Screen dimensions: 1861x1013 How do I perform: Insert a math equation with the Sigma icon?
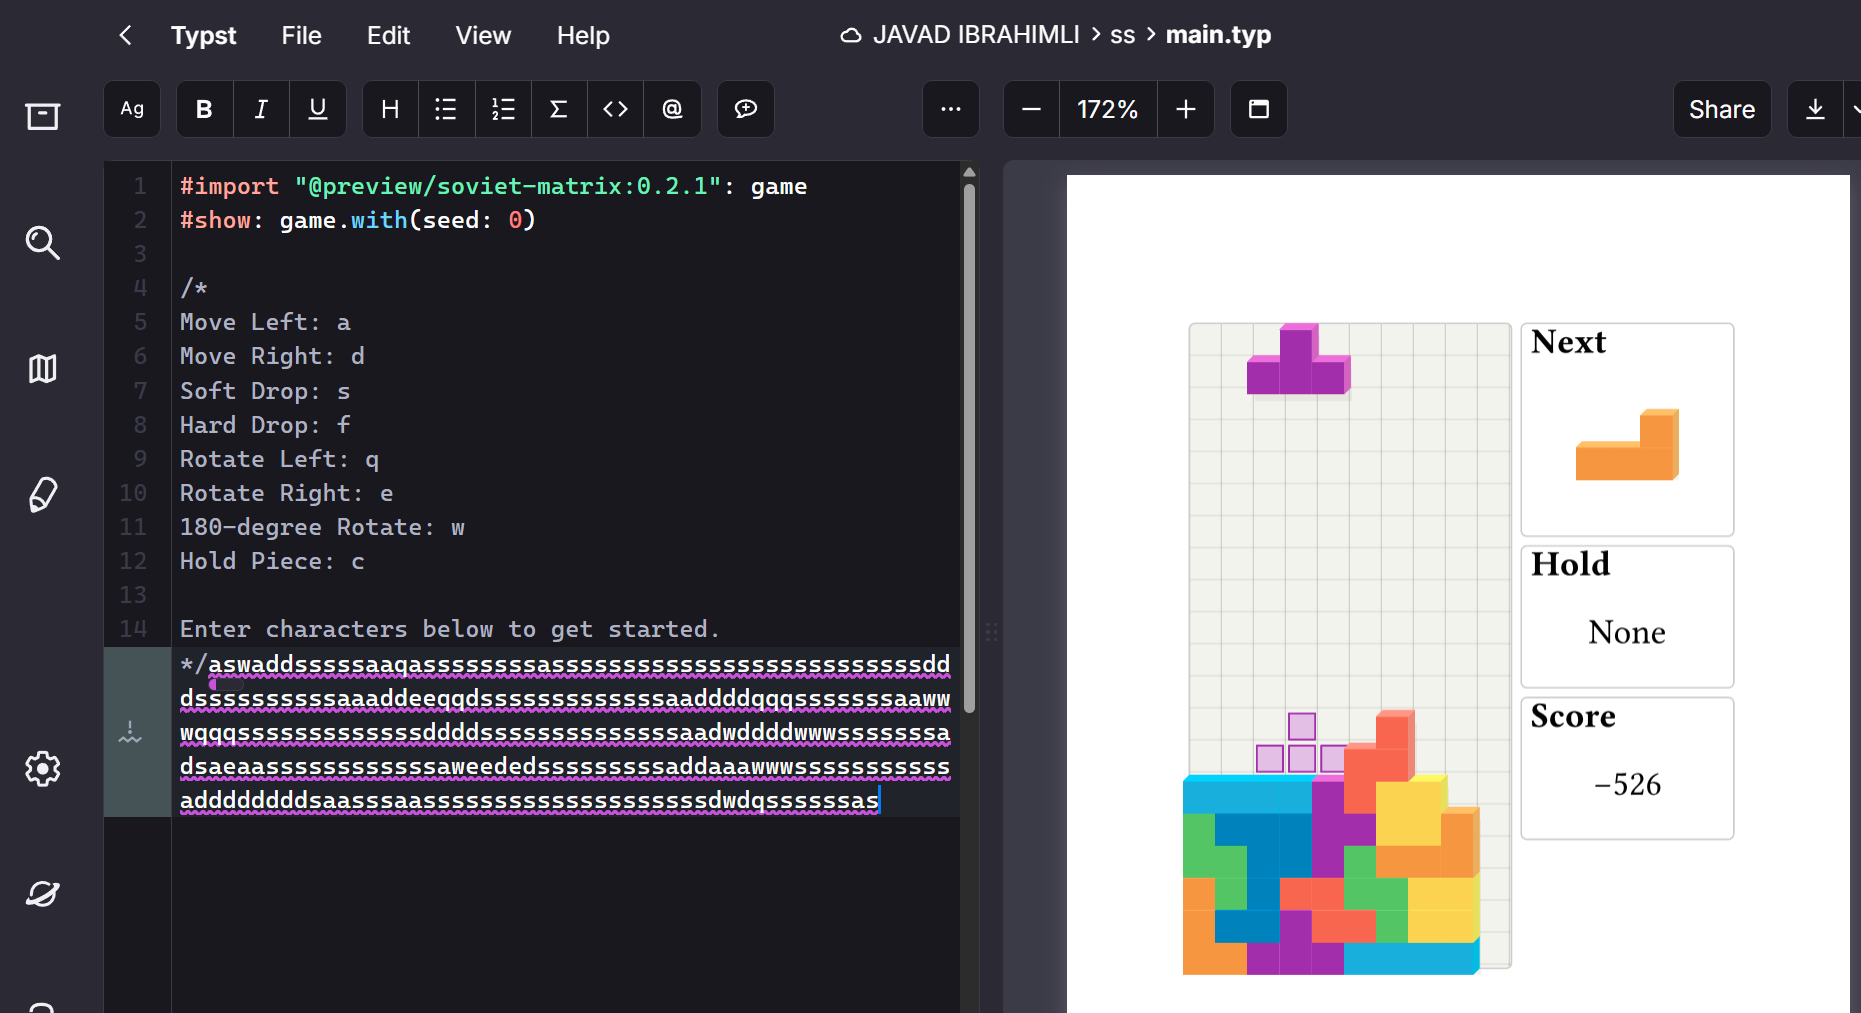click(x=558, y=109)
